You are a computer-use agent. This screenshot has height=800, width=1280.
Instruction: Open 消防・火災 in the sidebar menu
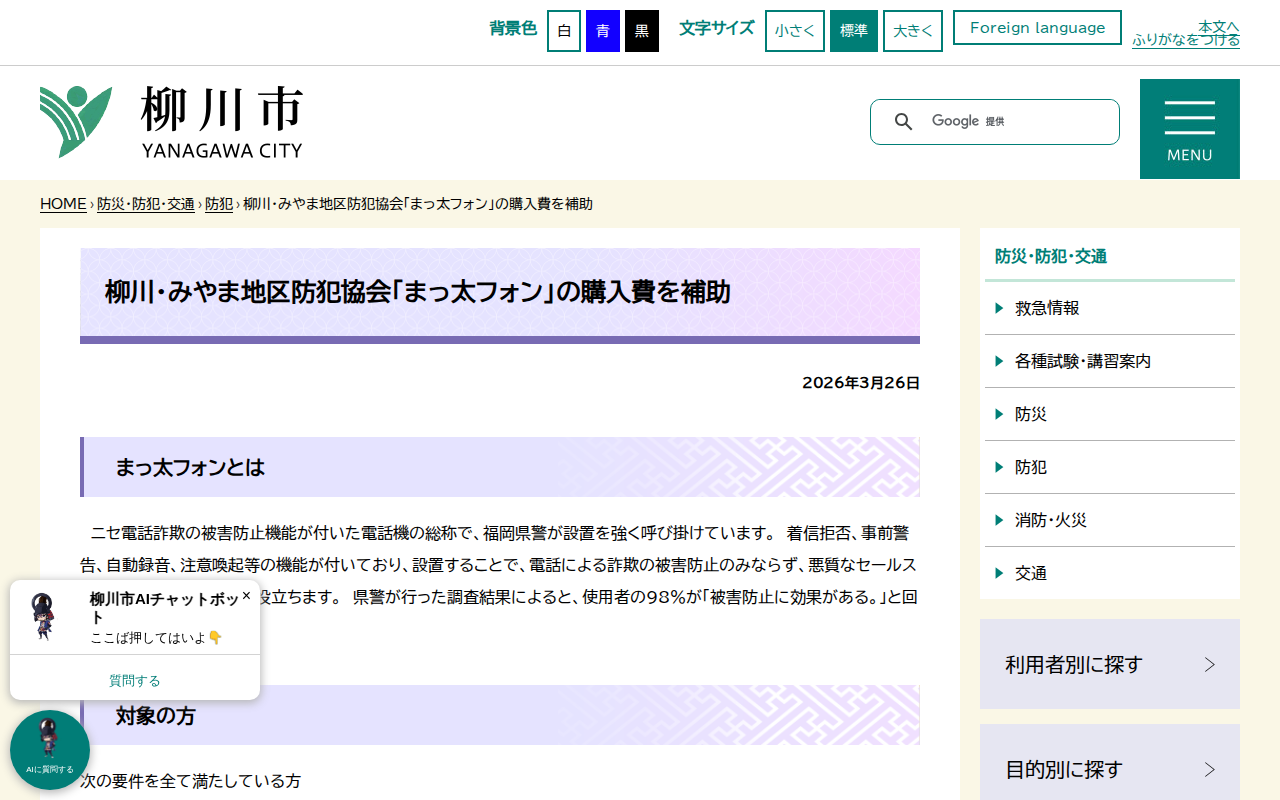[1110, 520]
